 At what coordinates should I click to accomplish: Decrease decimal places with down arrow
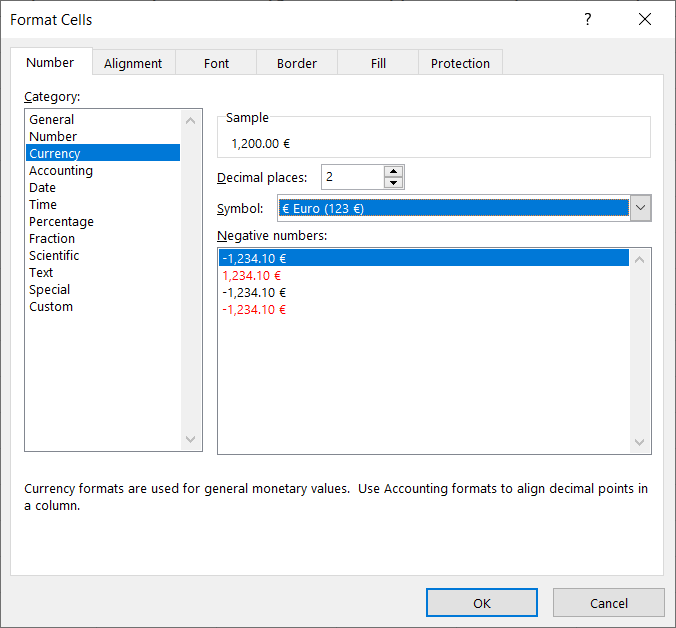click(393, 183)
